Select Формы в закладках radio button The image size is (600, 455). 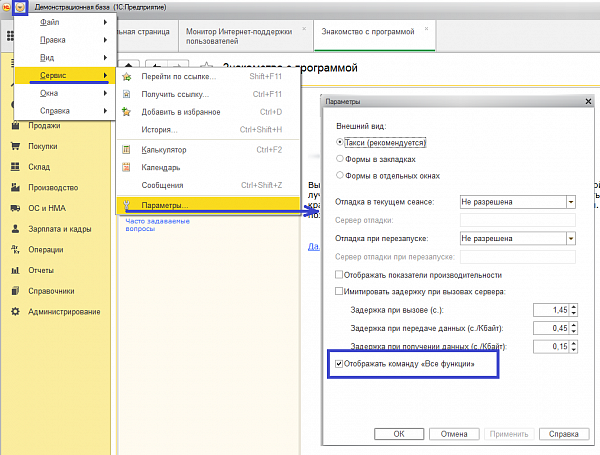tap(339, 158)
